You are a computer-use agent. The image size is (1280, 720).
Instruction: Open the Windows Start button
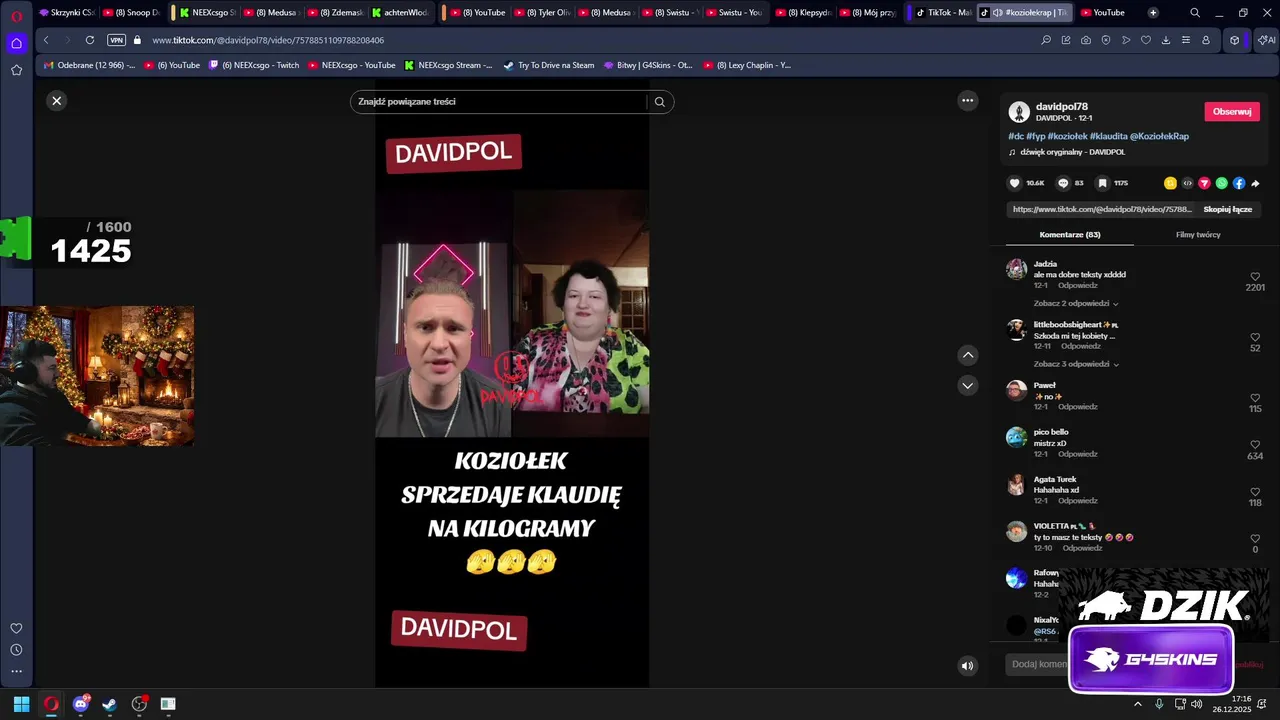(21, 704)
